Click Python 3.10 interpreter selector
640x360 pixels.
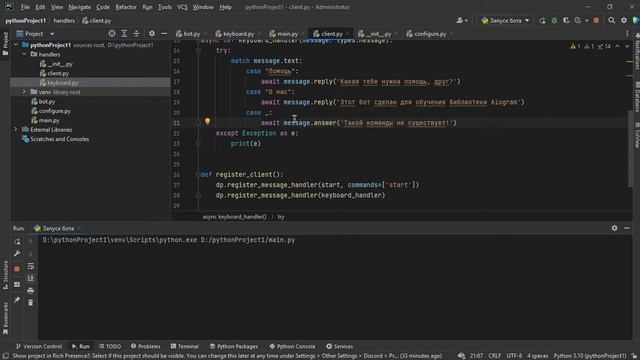coord(590,356)
